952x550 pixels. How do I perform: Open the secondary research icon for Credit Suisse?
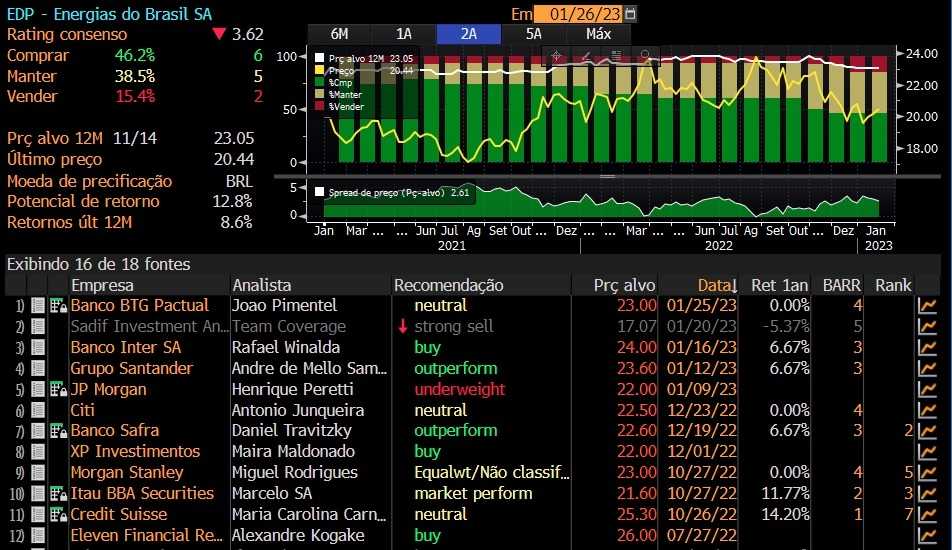tap(58, 515)
